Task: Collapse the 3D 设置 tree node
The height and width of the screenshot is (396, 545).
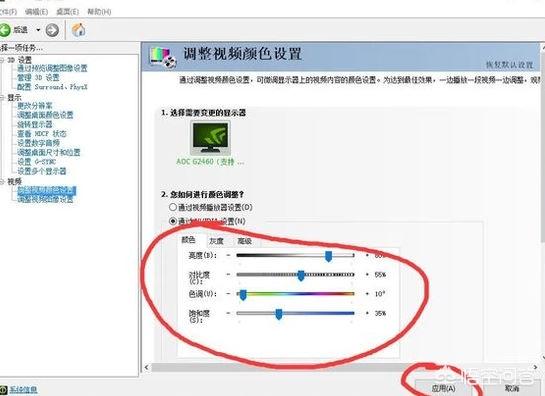Action: 2,60
